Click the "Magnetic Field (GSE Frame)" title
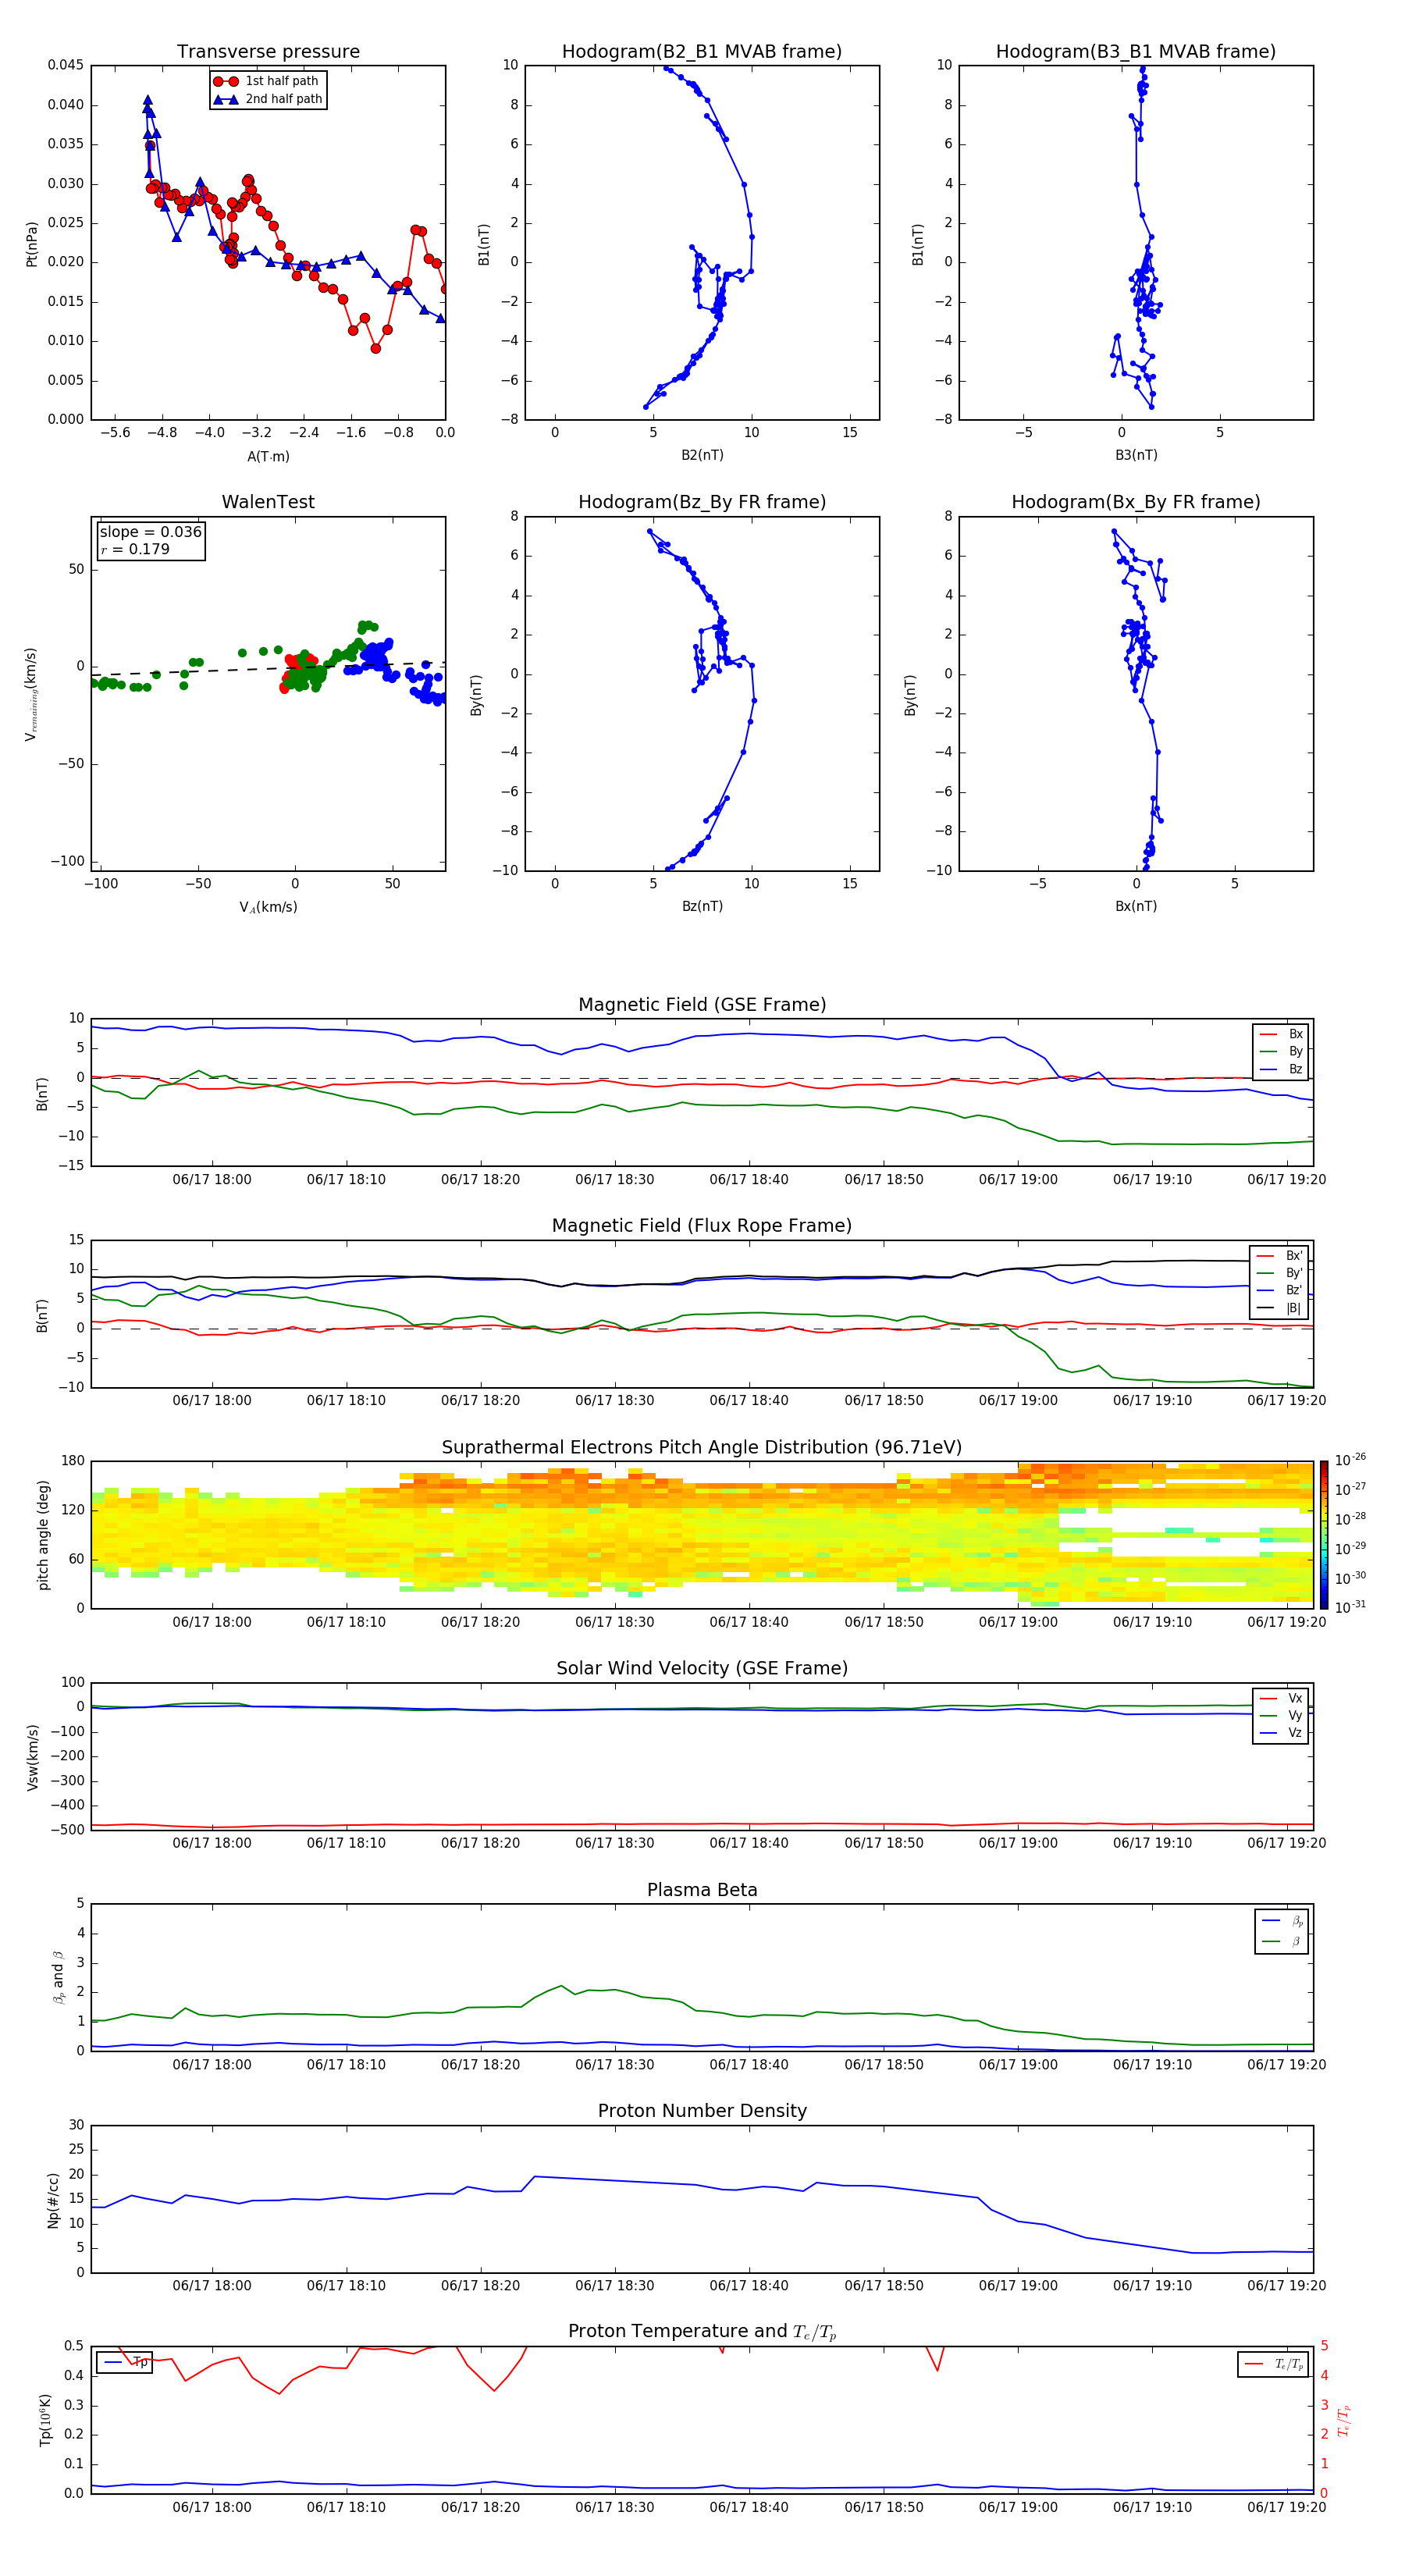This screenshot has width=1405, height=2576. (x=702, y=1005)
